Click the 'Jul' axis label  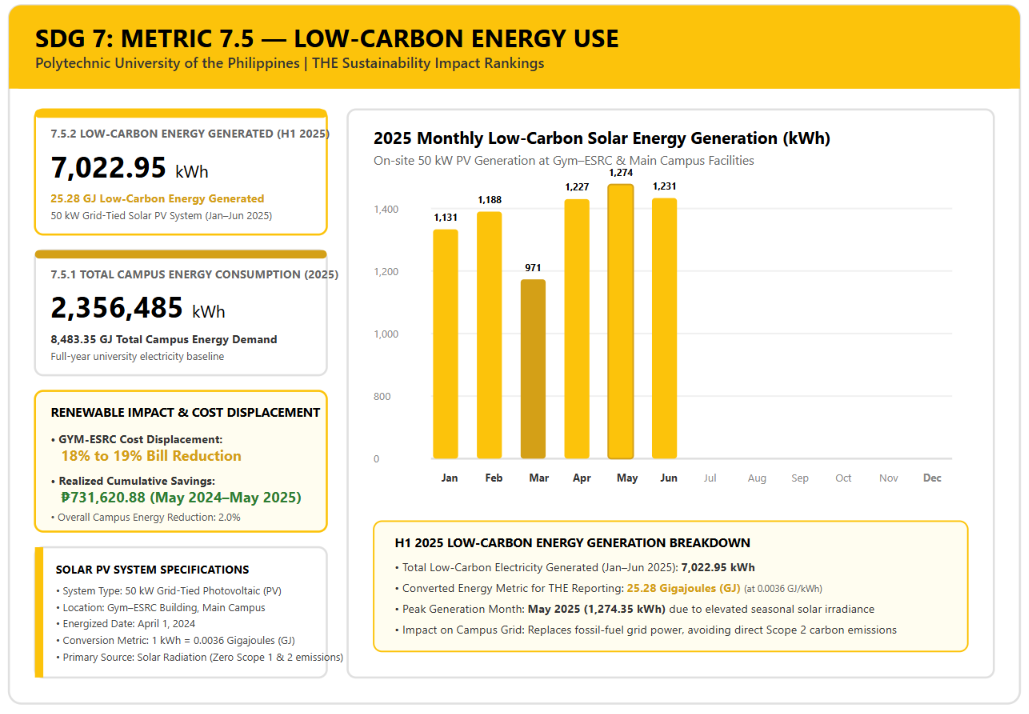tap(709, 478)
